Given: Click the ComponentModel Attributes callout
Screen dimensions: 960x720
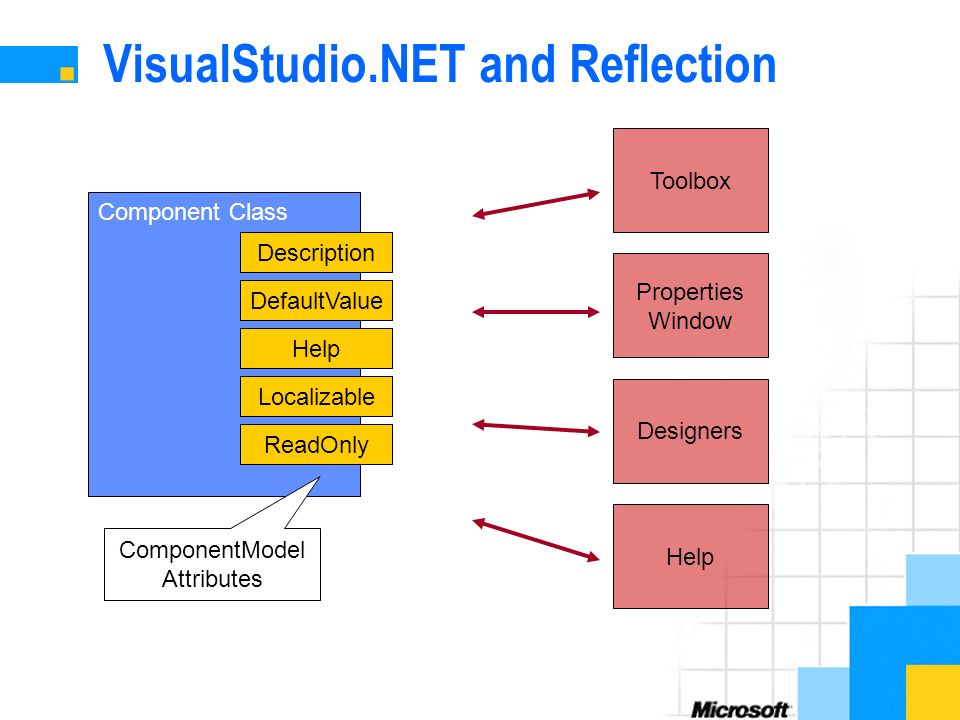Looking at the screenshot, I should coord(212,564).
